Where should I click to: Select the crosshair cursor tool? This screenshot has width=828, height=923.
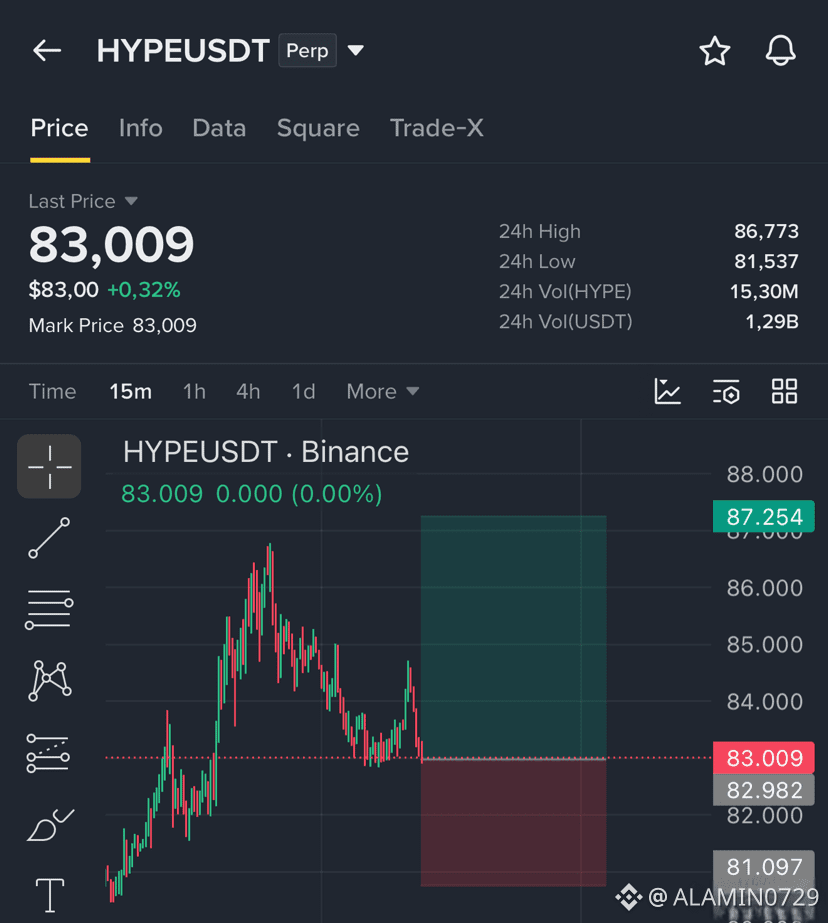tap(49, 467)
